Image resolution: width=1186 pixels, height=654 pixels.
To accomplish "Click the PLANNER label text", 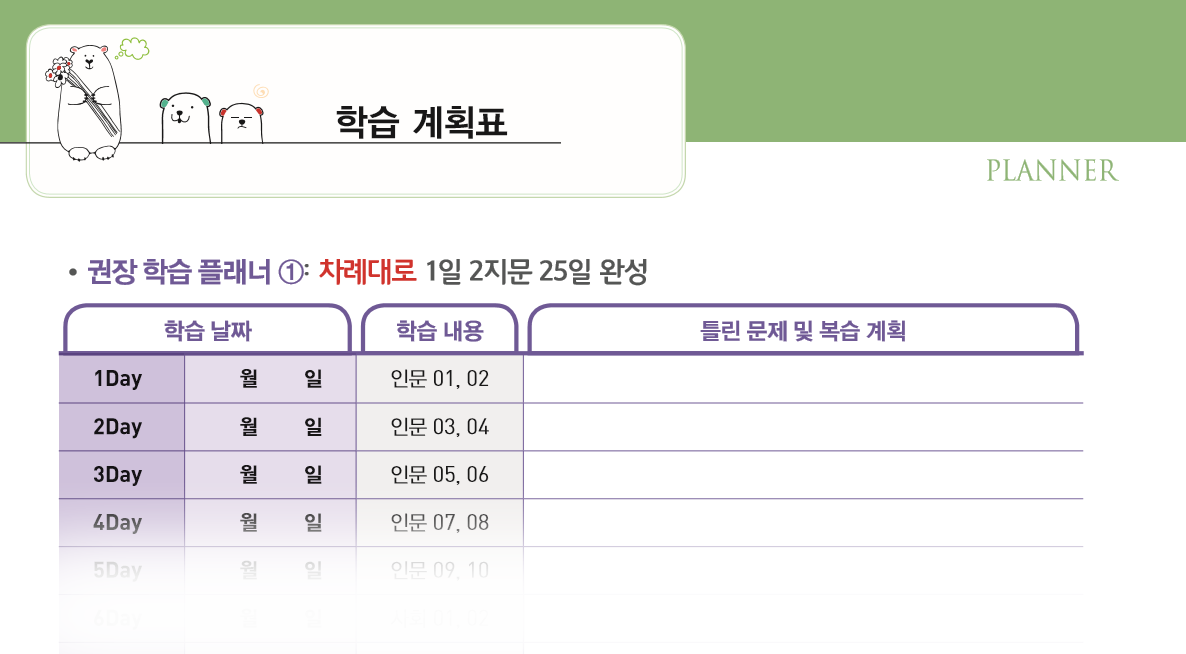I will pyautogui.click(x=1051, y=171).
